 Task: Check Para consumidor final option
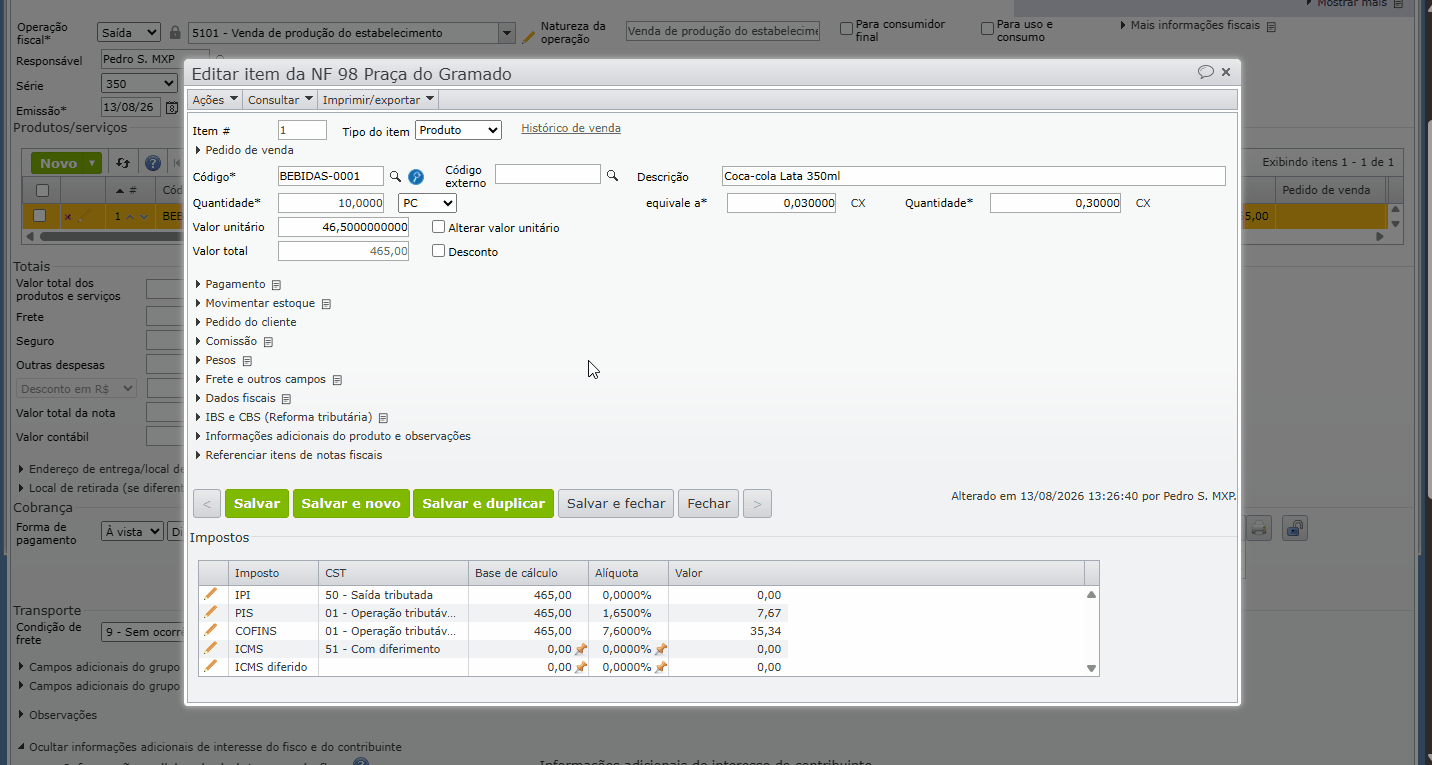(x=847, y=28)
